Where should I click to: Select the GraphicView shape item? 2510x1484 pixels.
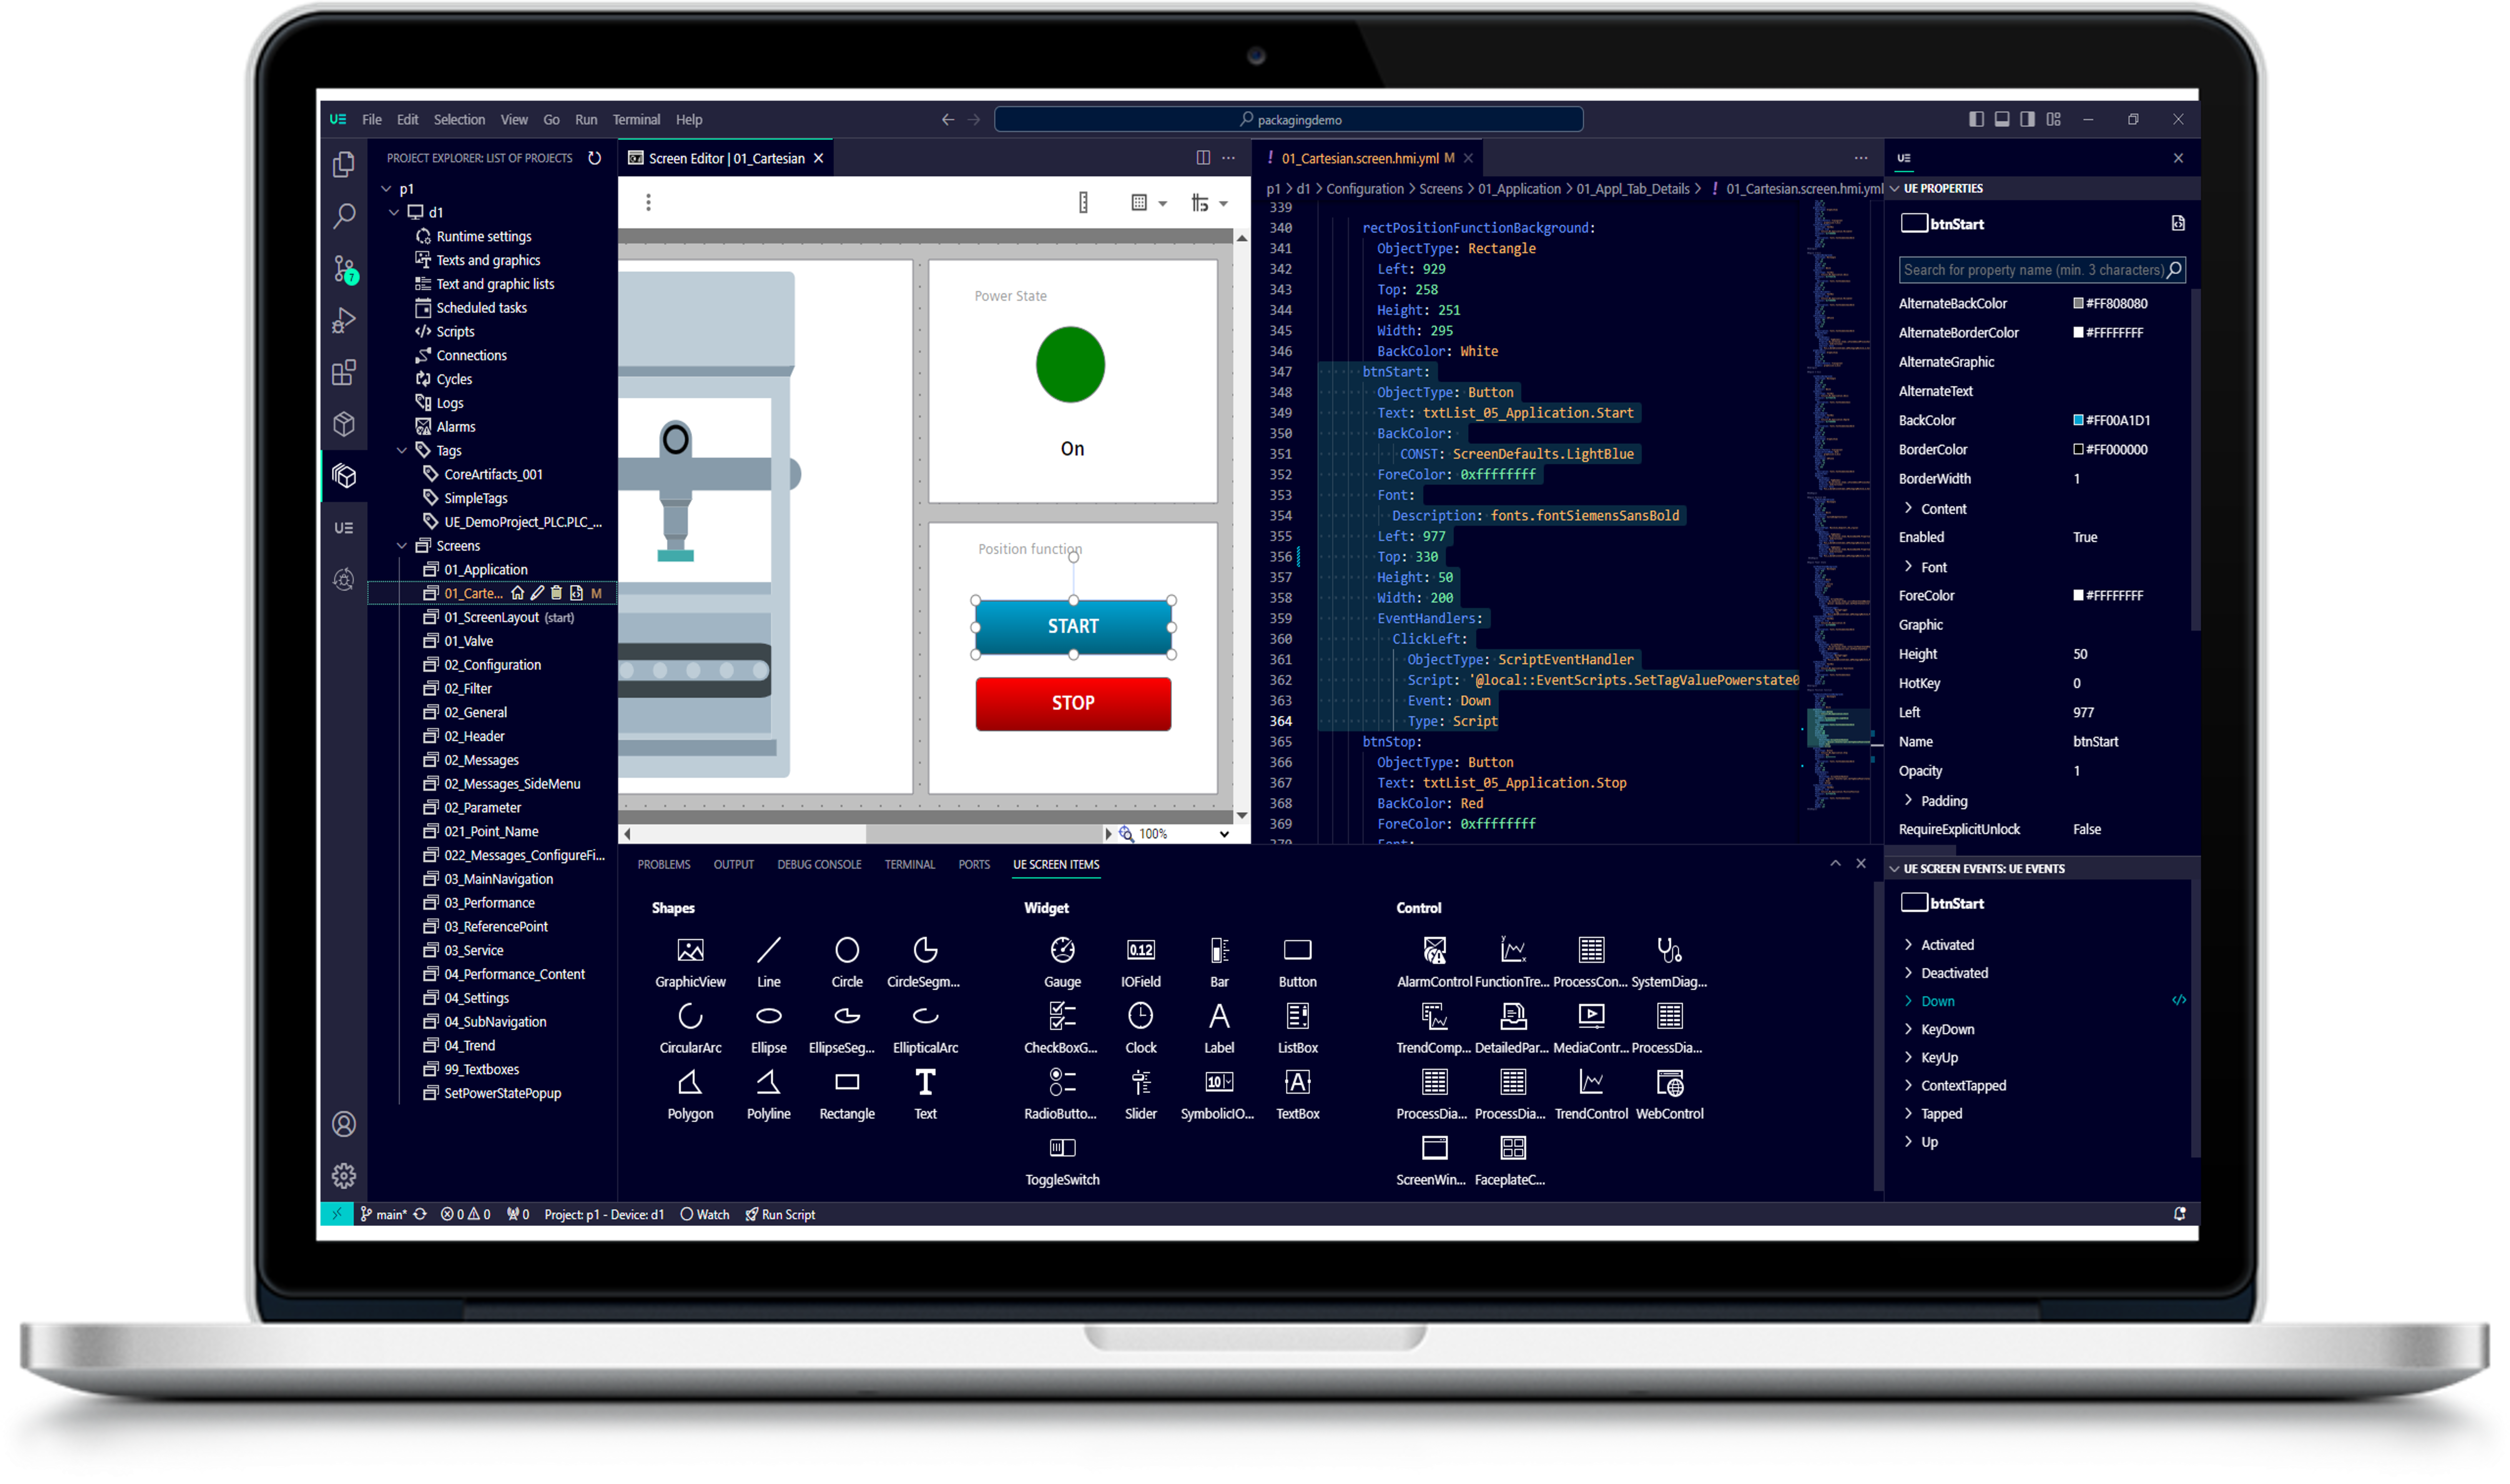690,963
